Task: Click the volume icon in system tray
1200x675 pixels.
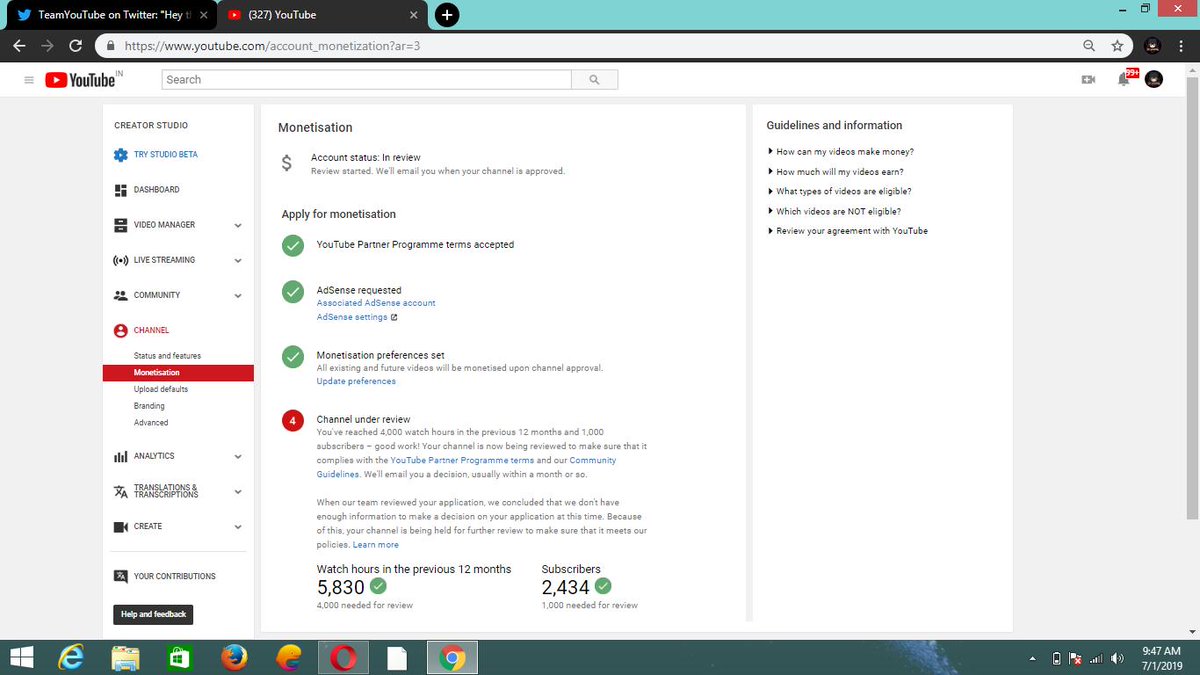Action: pos(1116,659)
